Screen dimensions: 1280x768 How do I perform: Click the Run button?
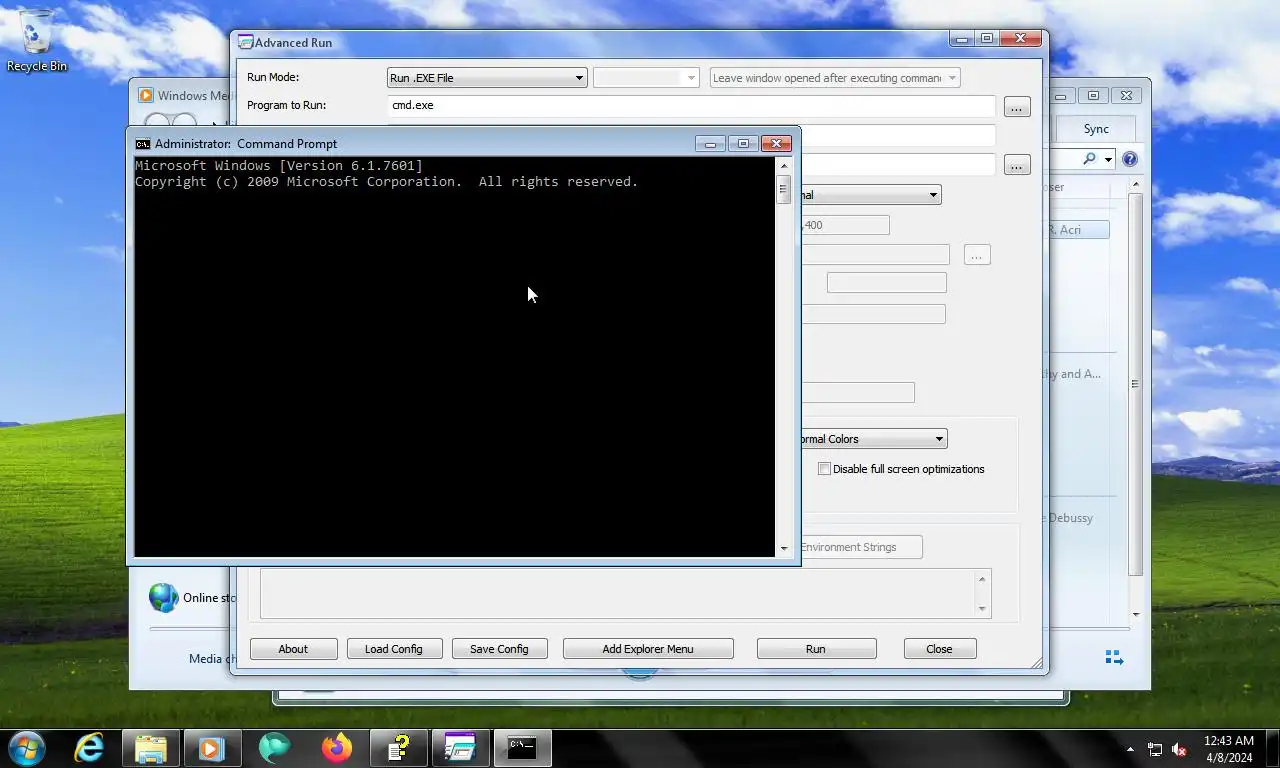816,649
